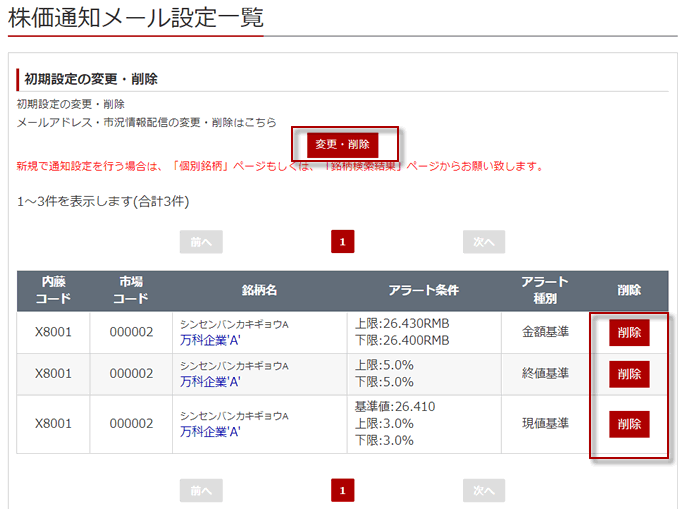Click the 前へ button below the table
680x509 pixels.
[201, 490]
